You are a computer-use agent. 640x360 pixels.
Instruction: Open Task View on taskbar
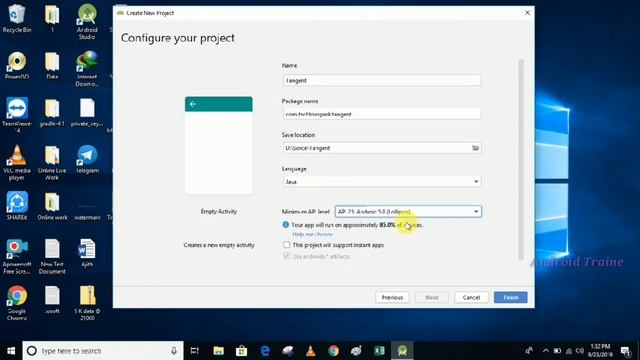coord(195,351)
